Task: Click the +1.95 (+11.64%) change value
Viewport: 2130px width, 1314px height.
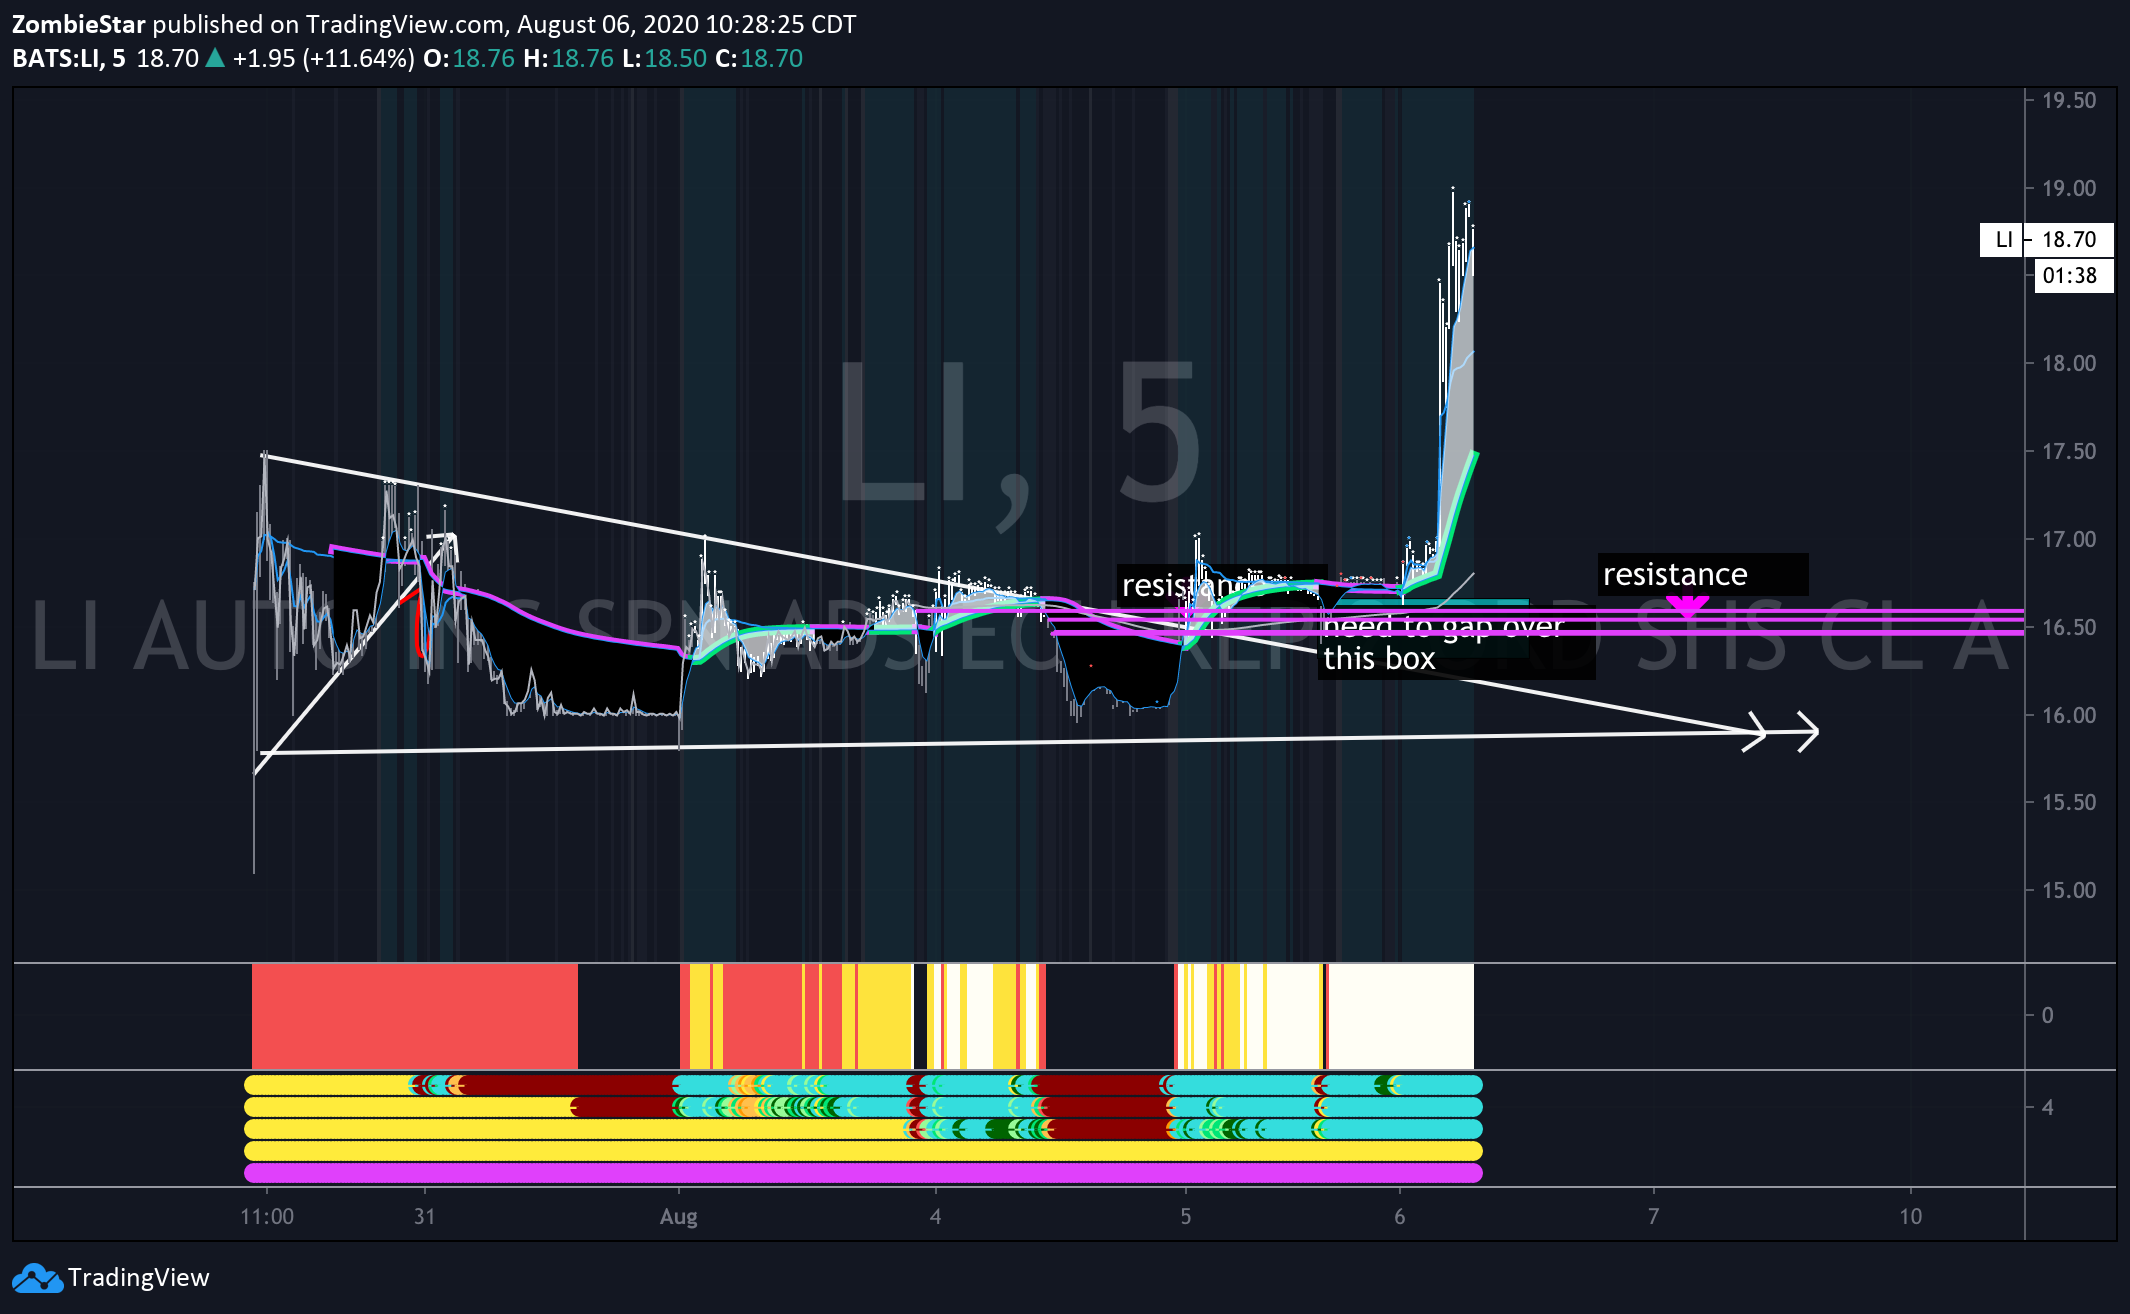Action: point(323,58)
